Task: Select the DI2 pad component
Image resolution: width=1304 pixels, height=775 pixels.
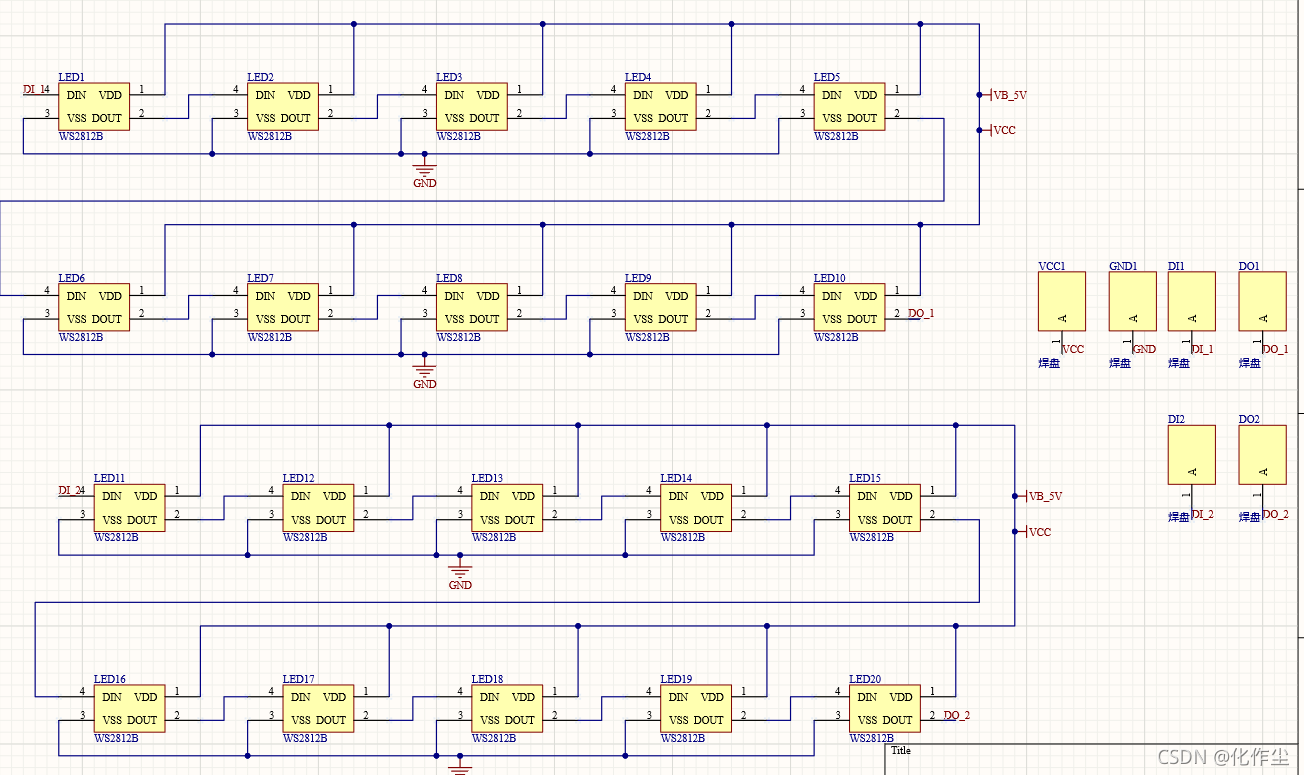Action: coord(1192,455)
